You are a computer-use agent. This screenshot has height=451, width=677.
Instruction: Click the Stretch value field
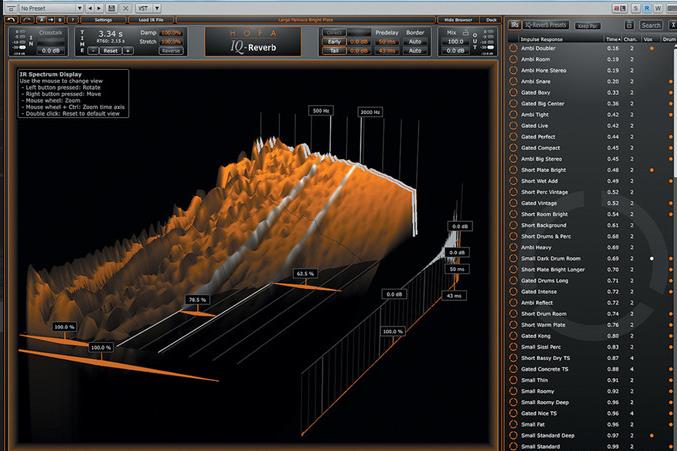coord(171,42)
